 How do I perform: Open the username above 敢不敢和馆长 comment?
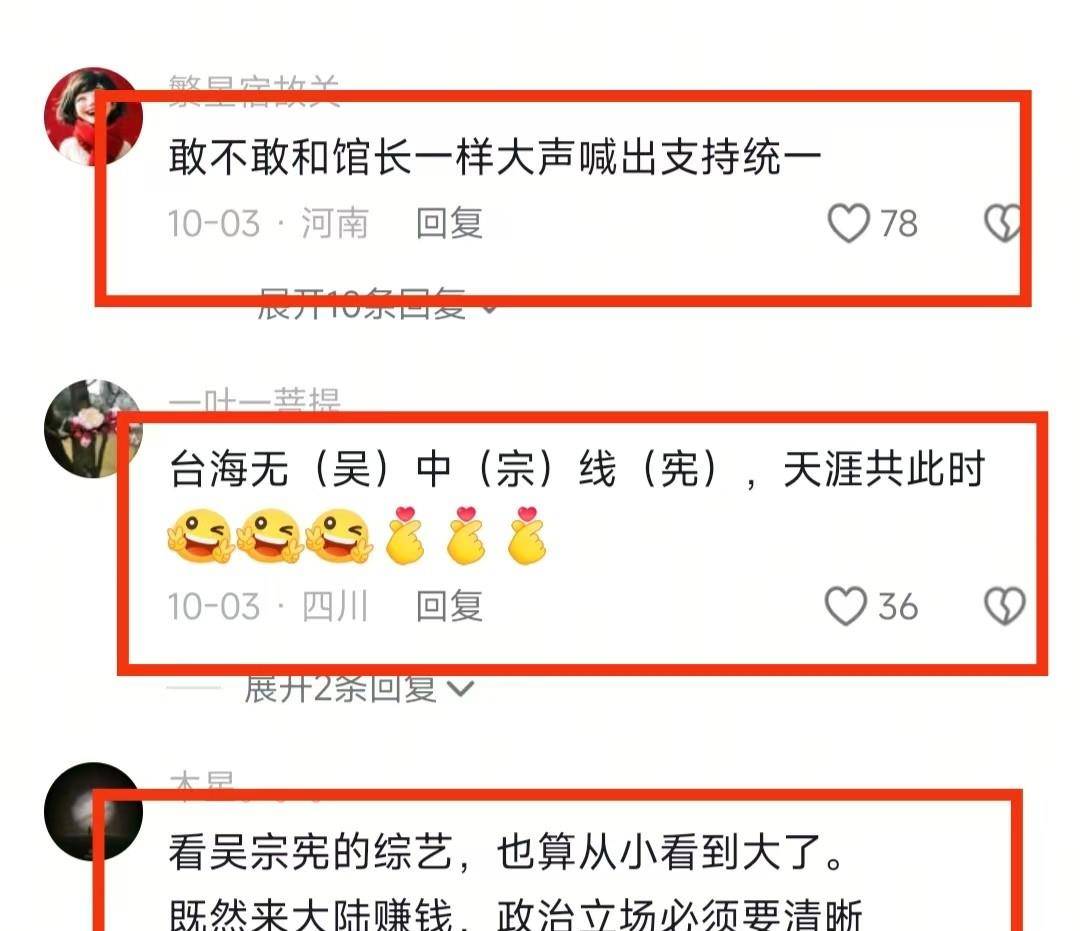[x=254, y=91]
